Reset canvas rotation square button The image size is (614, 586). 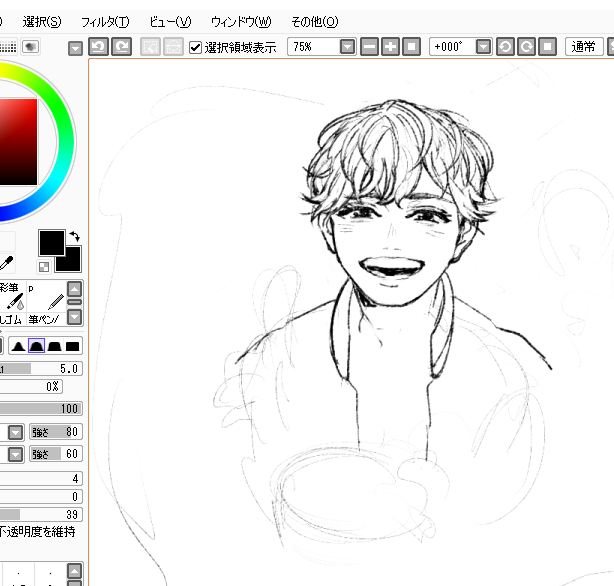tap(548, 47)
